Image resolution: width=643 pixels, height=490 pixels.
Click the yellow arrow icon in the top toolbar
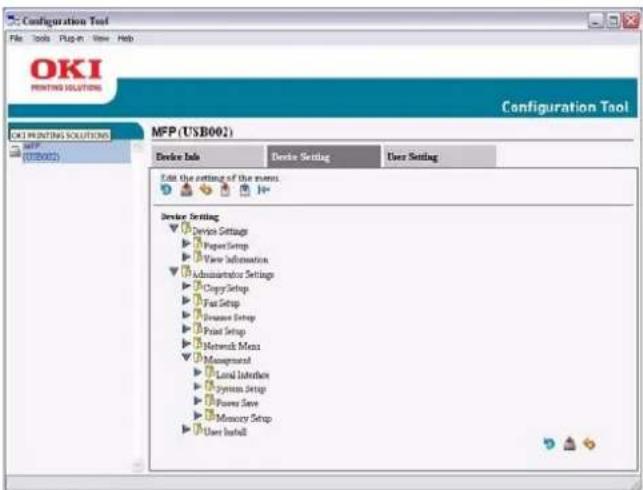pos(205,190)
